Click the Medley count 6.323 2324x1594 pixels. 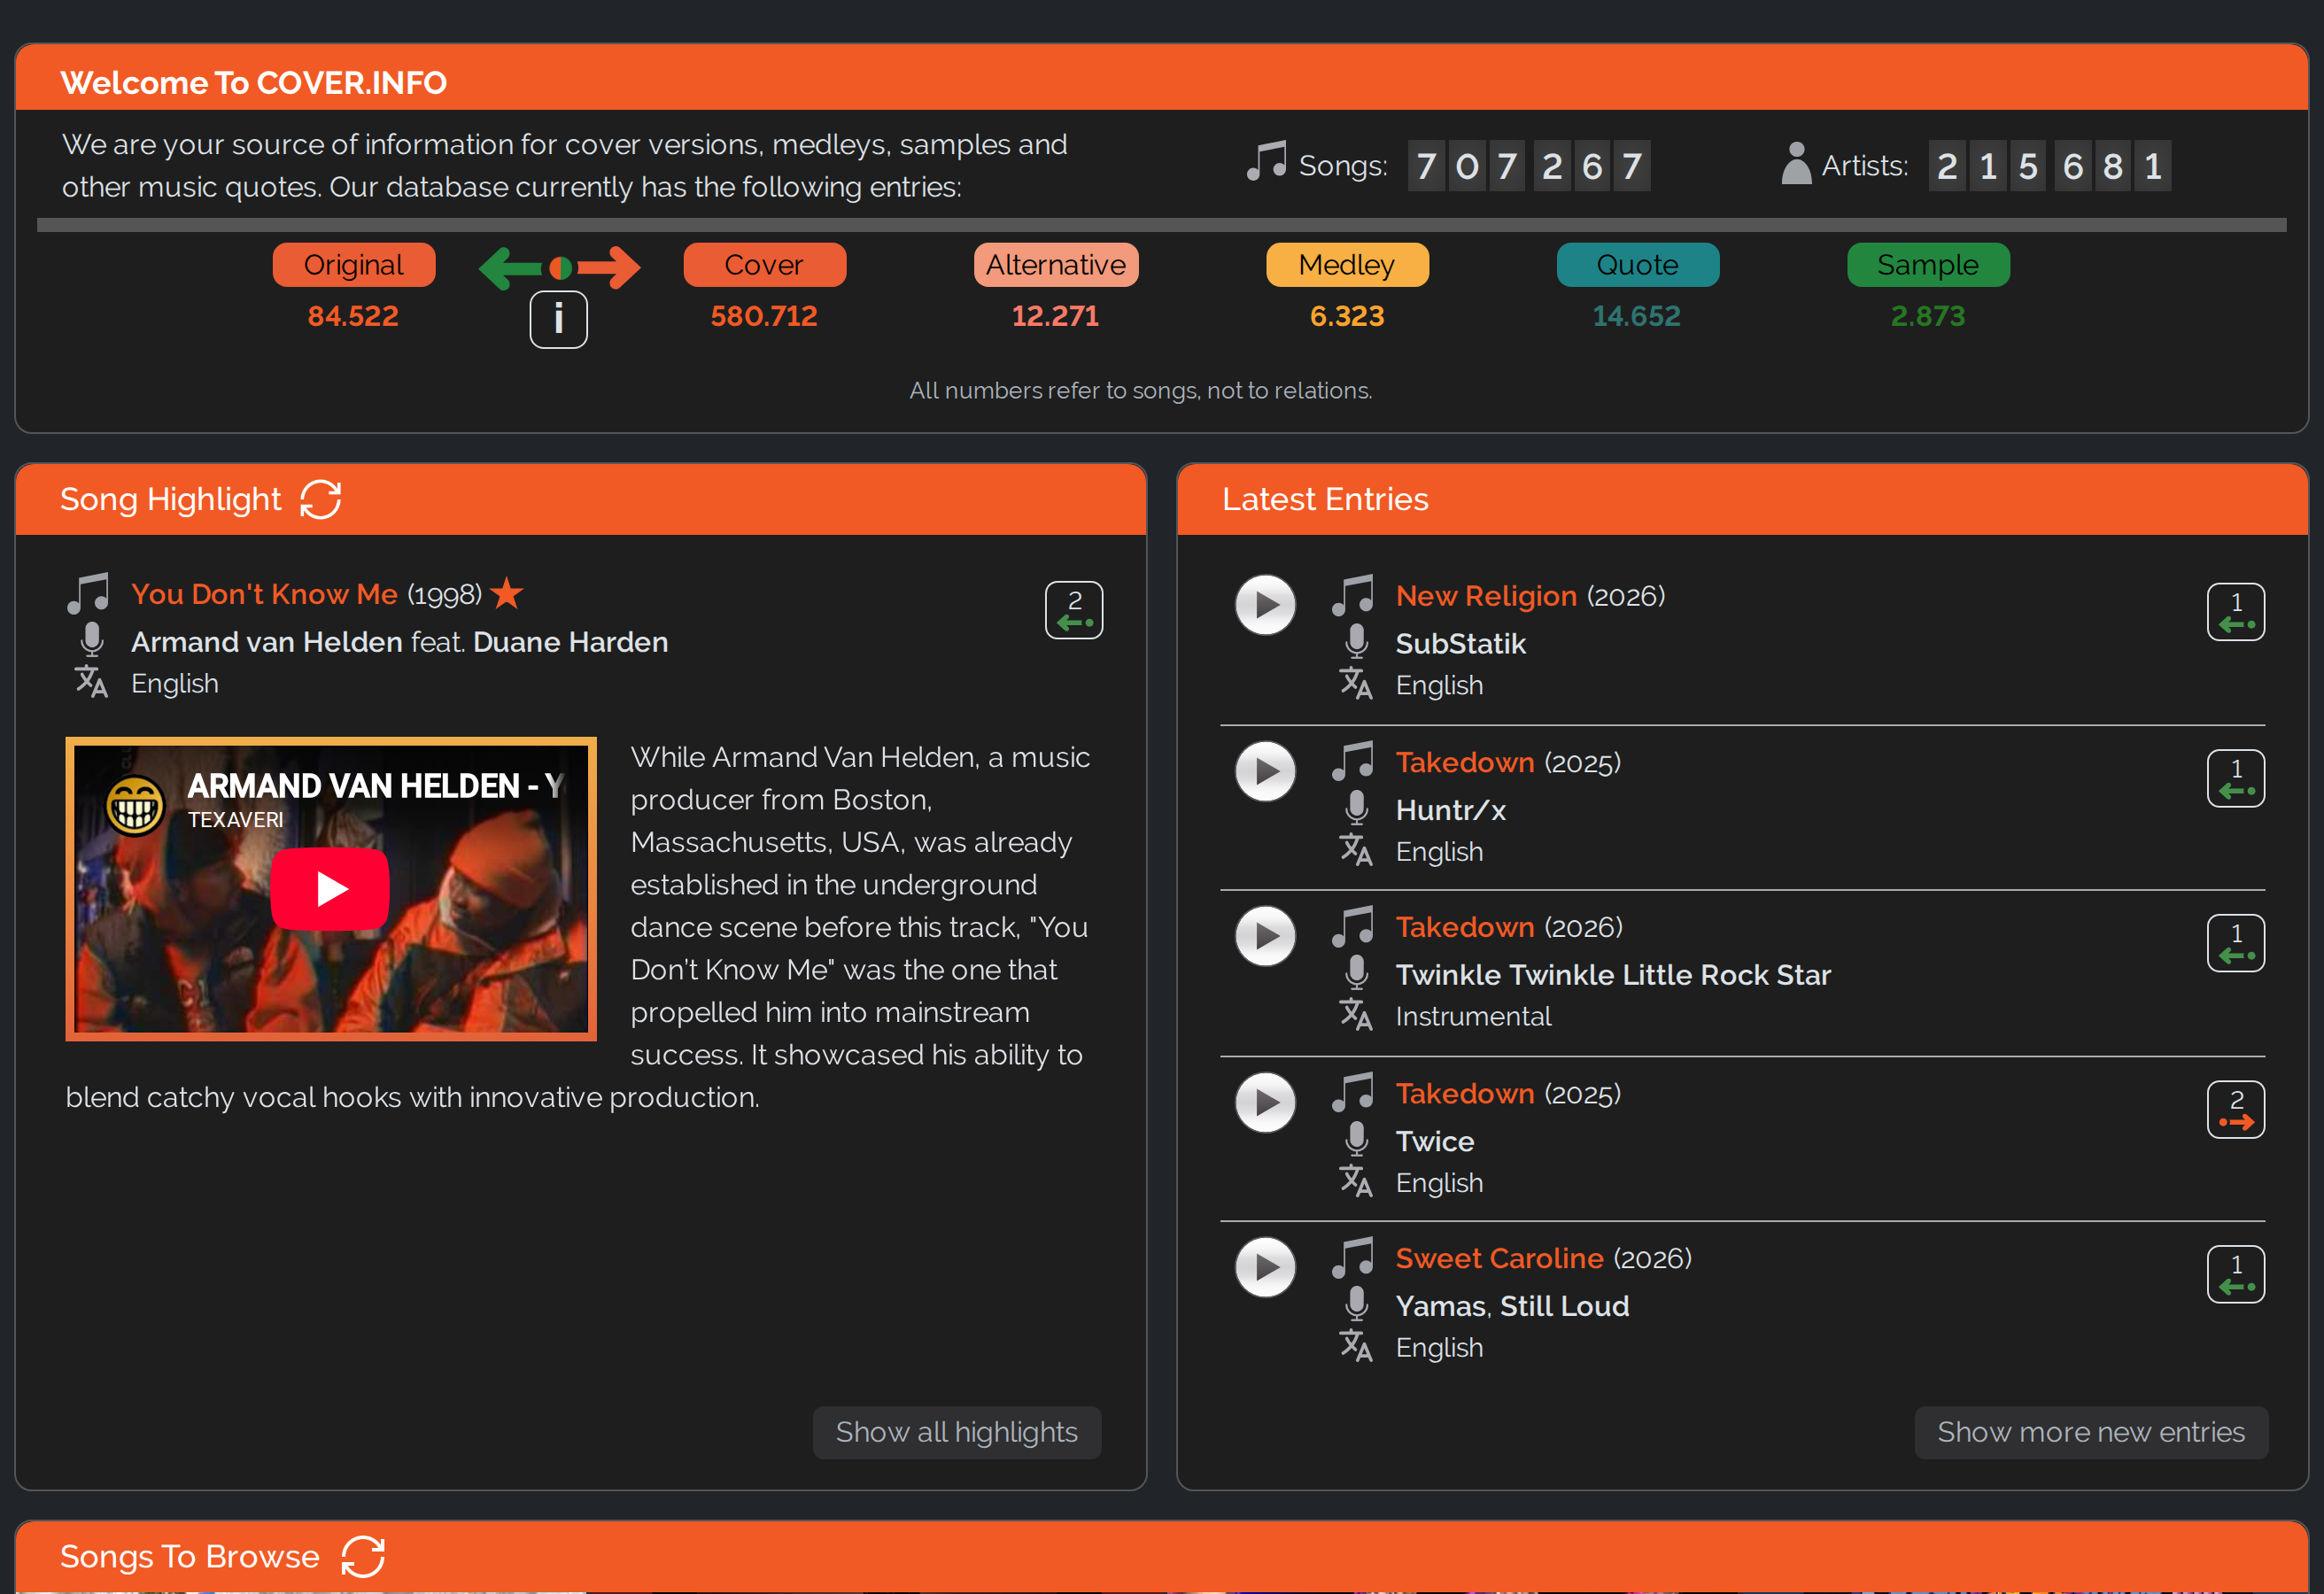click(1347, 316)
